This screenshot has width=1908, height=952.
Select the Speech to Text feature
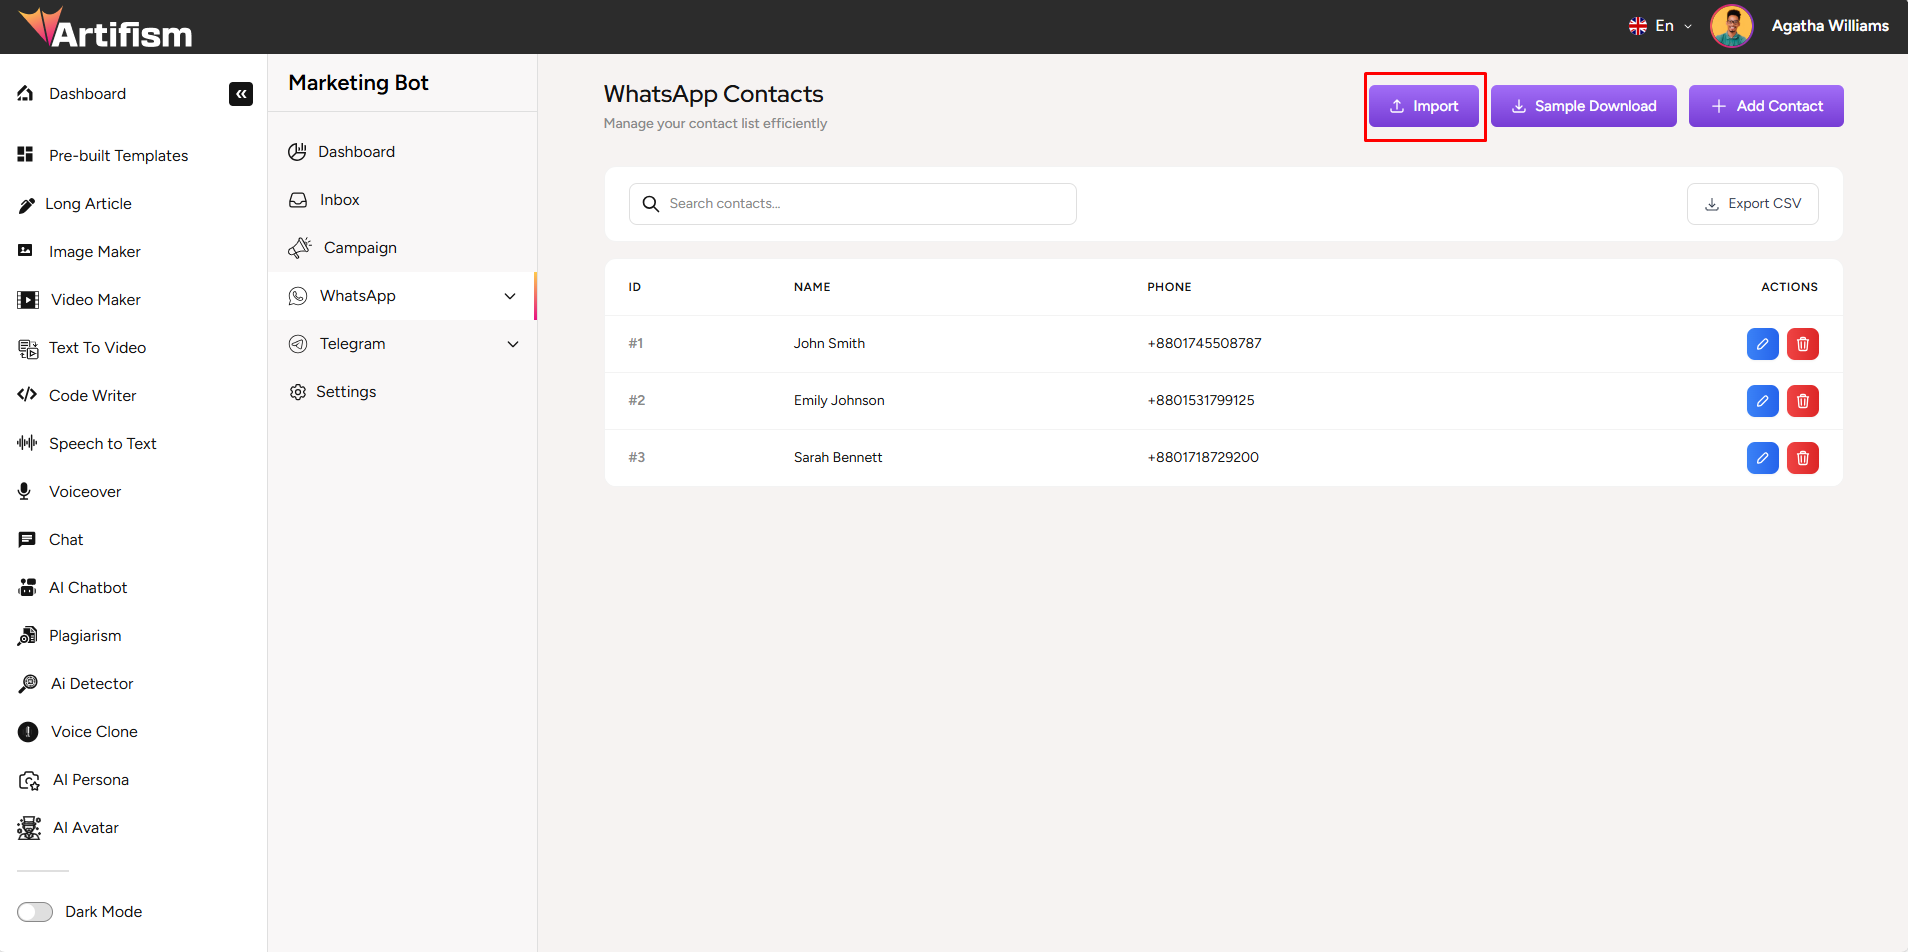click(x=102, y=443)
